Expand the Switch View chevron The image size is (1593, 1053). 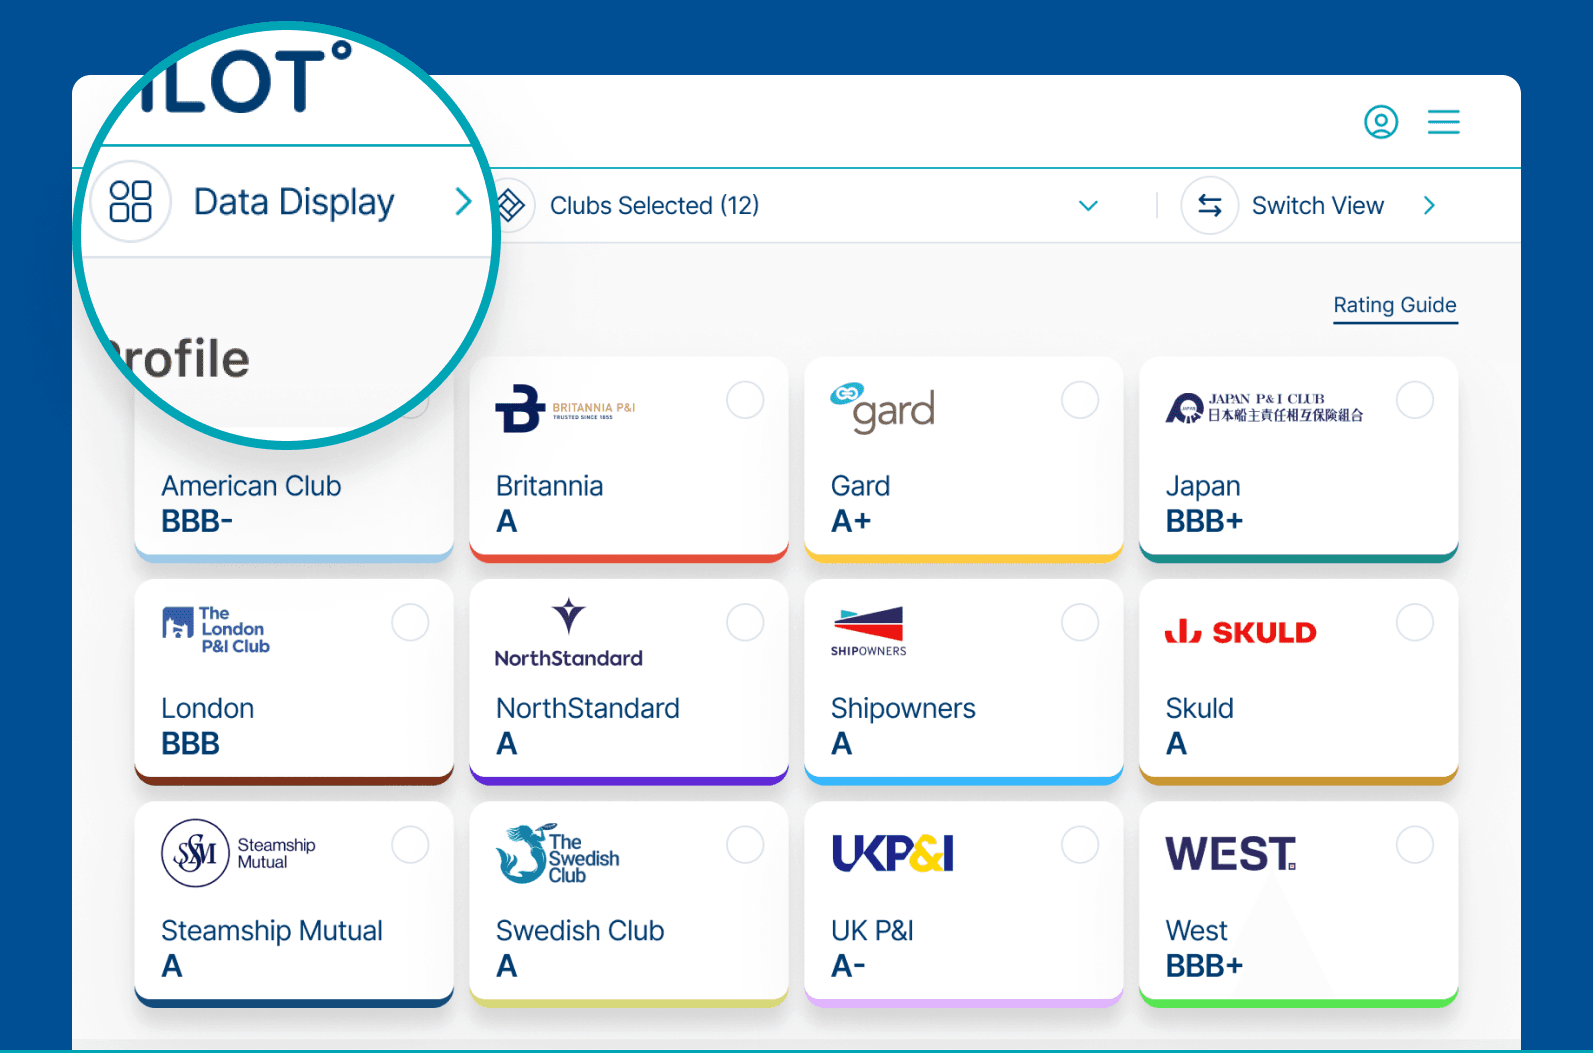coord(1429,206)
